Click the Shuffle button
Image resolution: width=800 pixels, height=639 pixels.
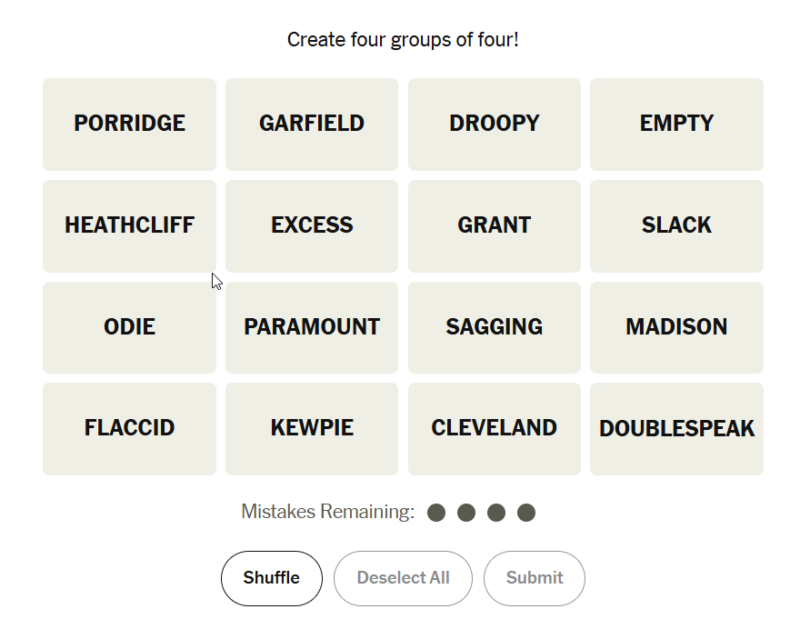click(271, 578)
